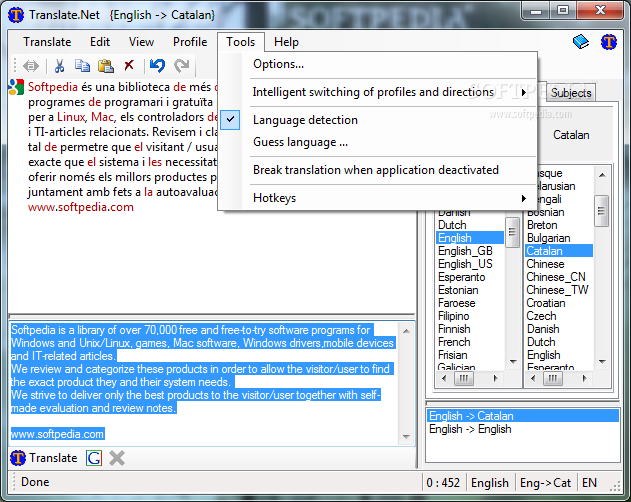Click the www.softpedia.com link in translation
Viewport: 631px width, 502px height.
coord(80,207)
